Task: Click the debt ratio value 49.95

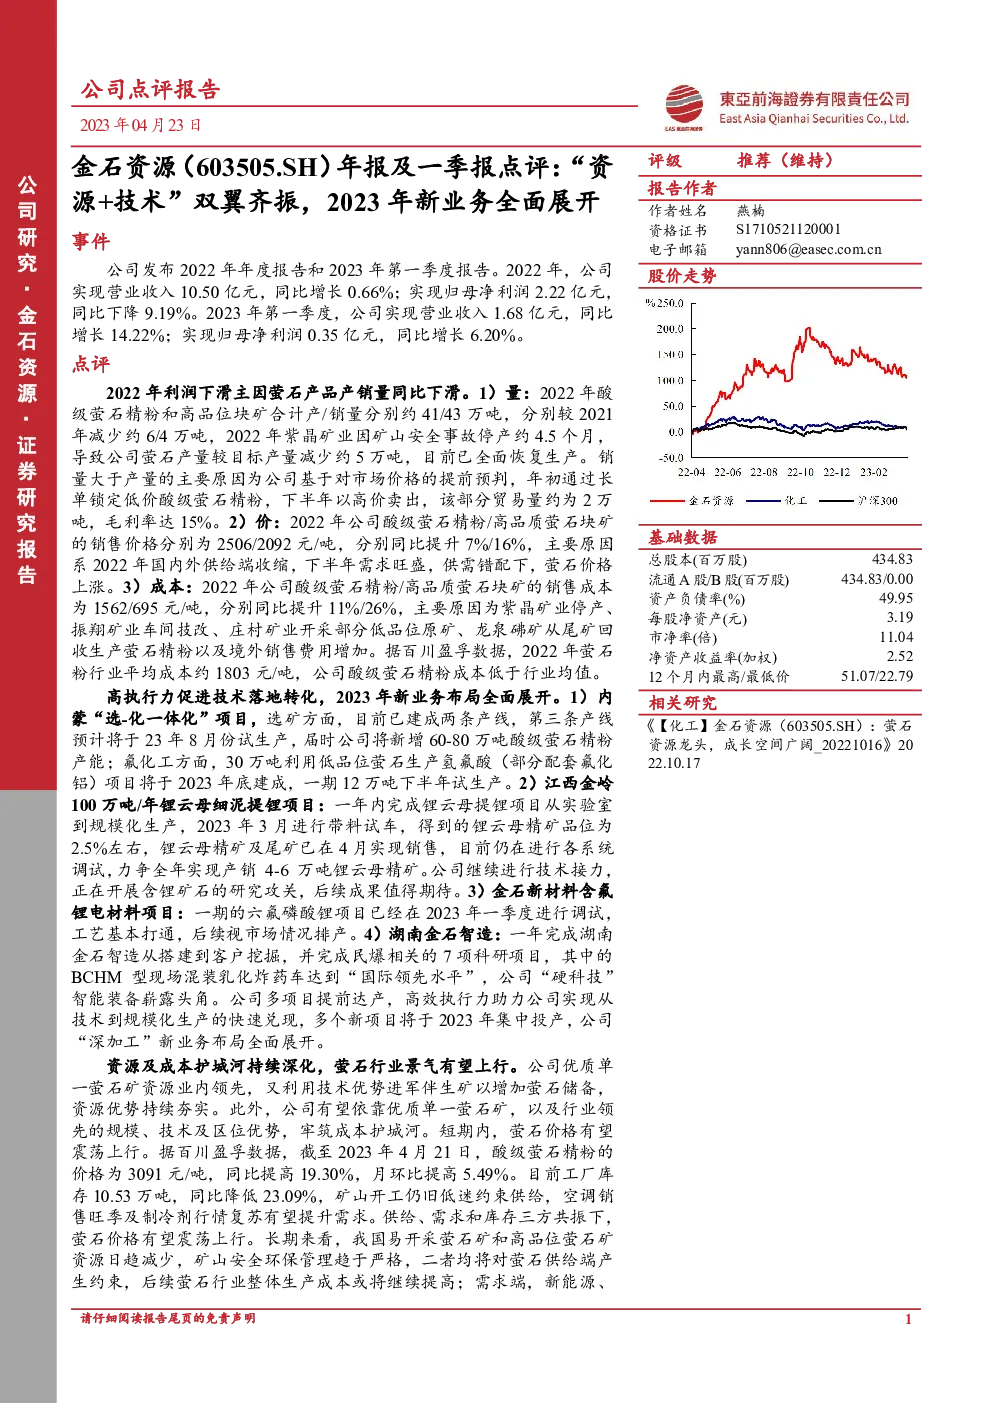Action: click(896, 598)
